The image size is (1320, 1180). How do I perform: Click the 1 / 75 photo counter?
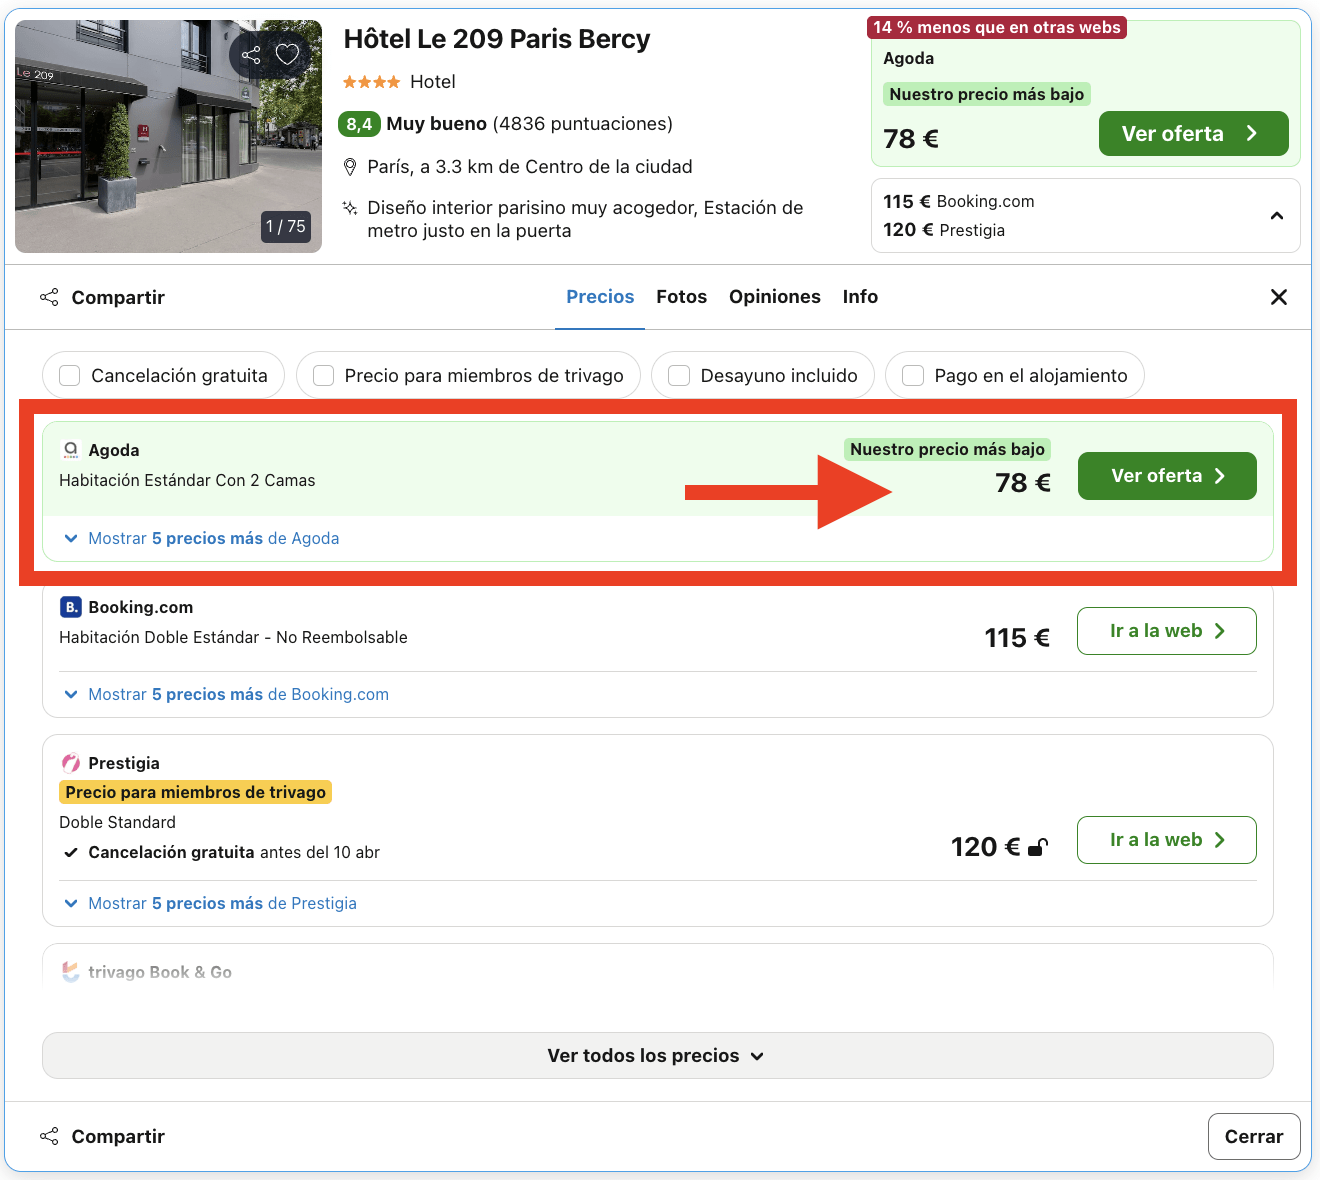coord(286,227)
